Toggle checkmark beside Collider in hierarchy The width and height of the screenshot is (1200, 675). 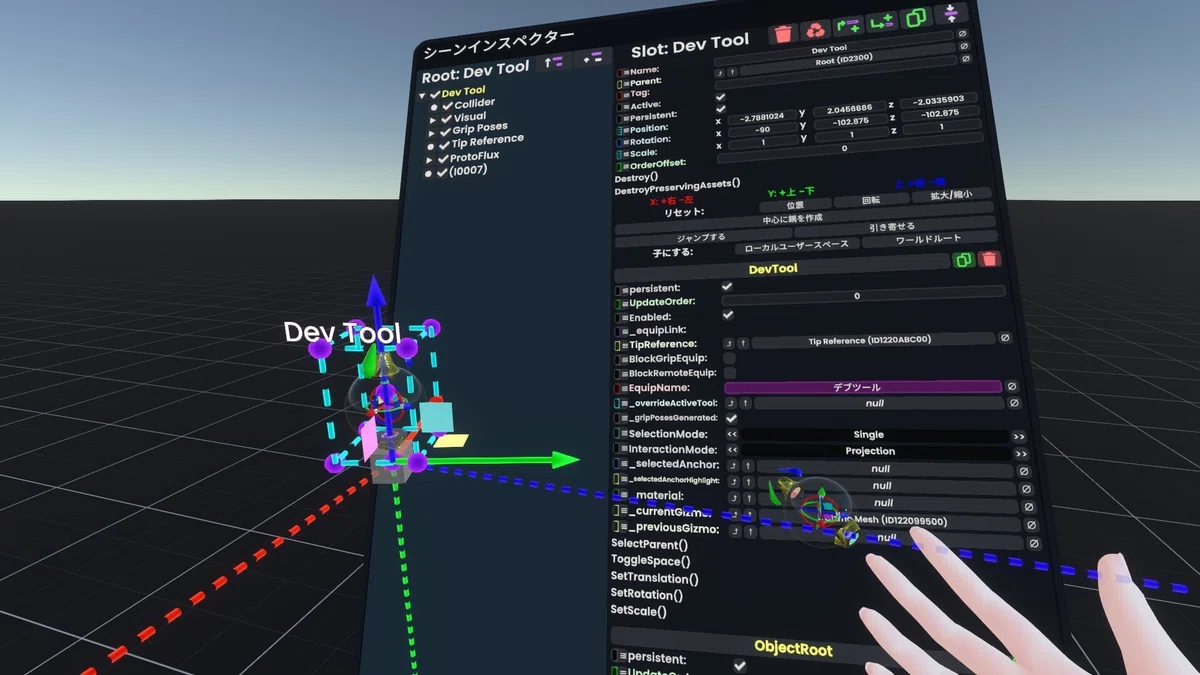(x=447, y=105)
